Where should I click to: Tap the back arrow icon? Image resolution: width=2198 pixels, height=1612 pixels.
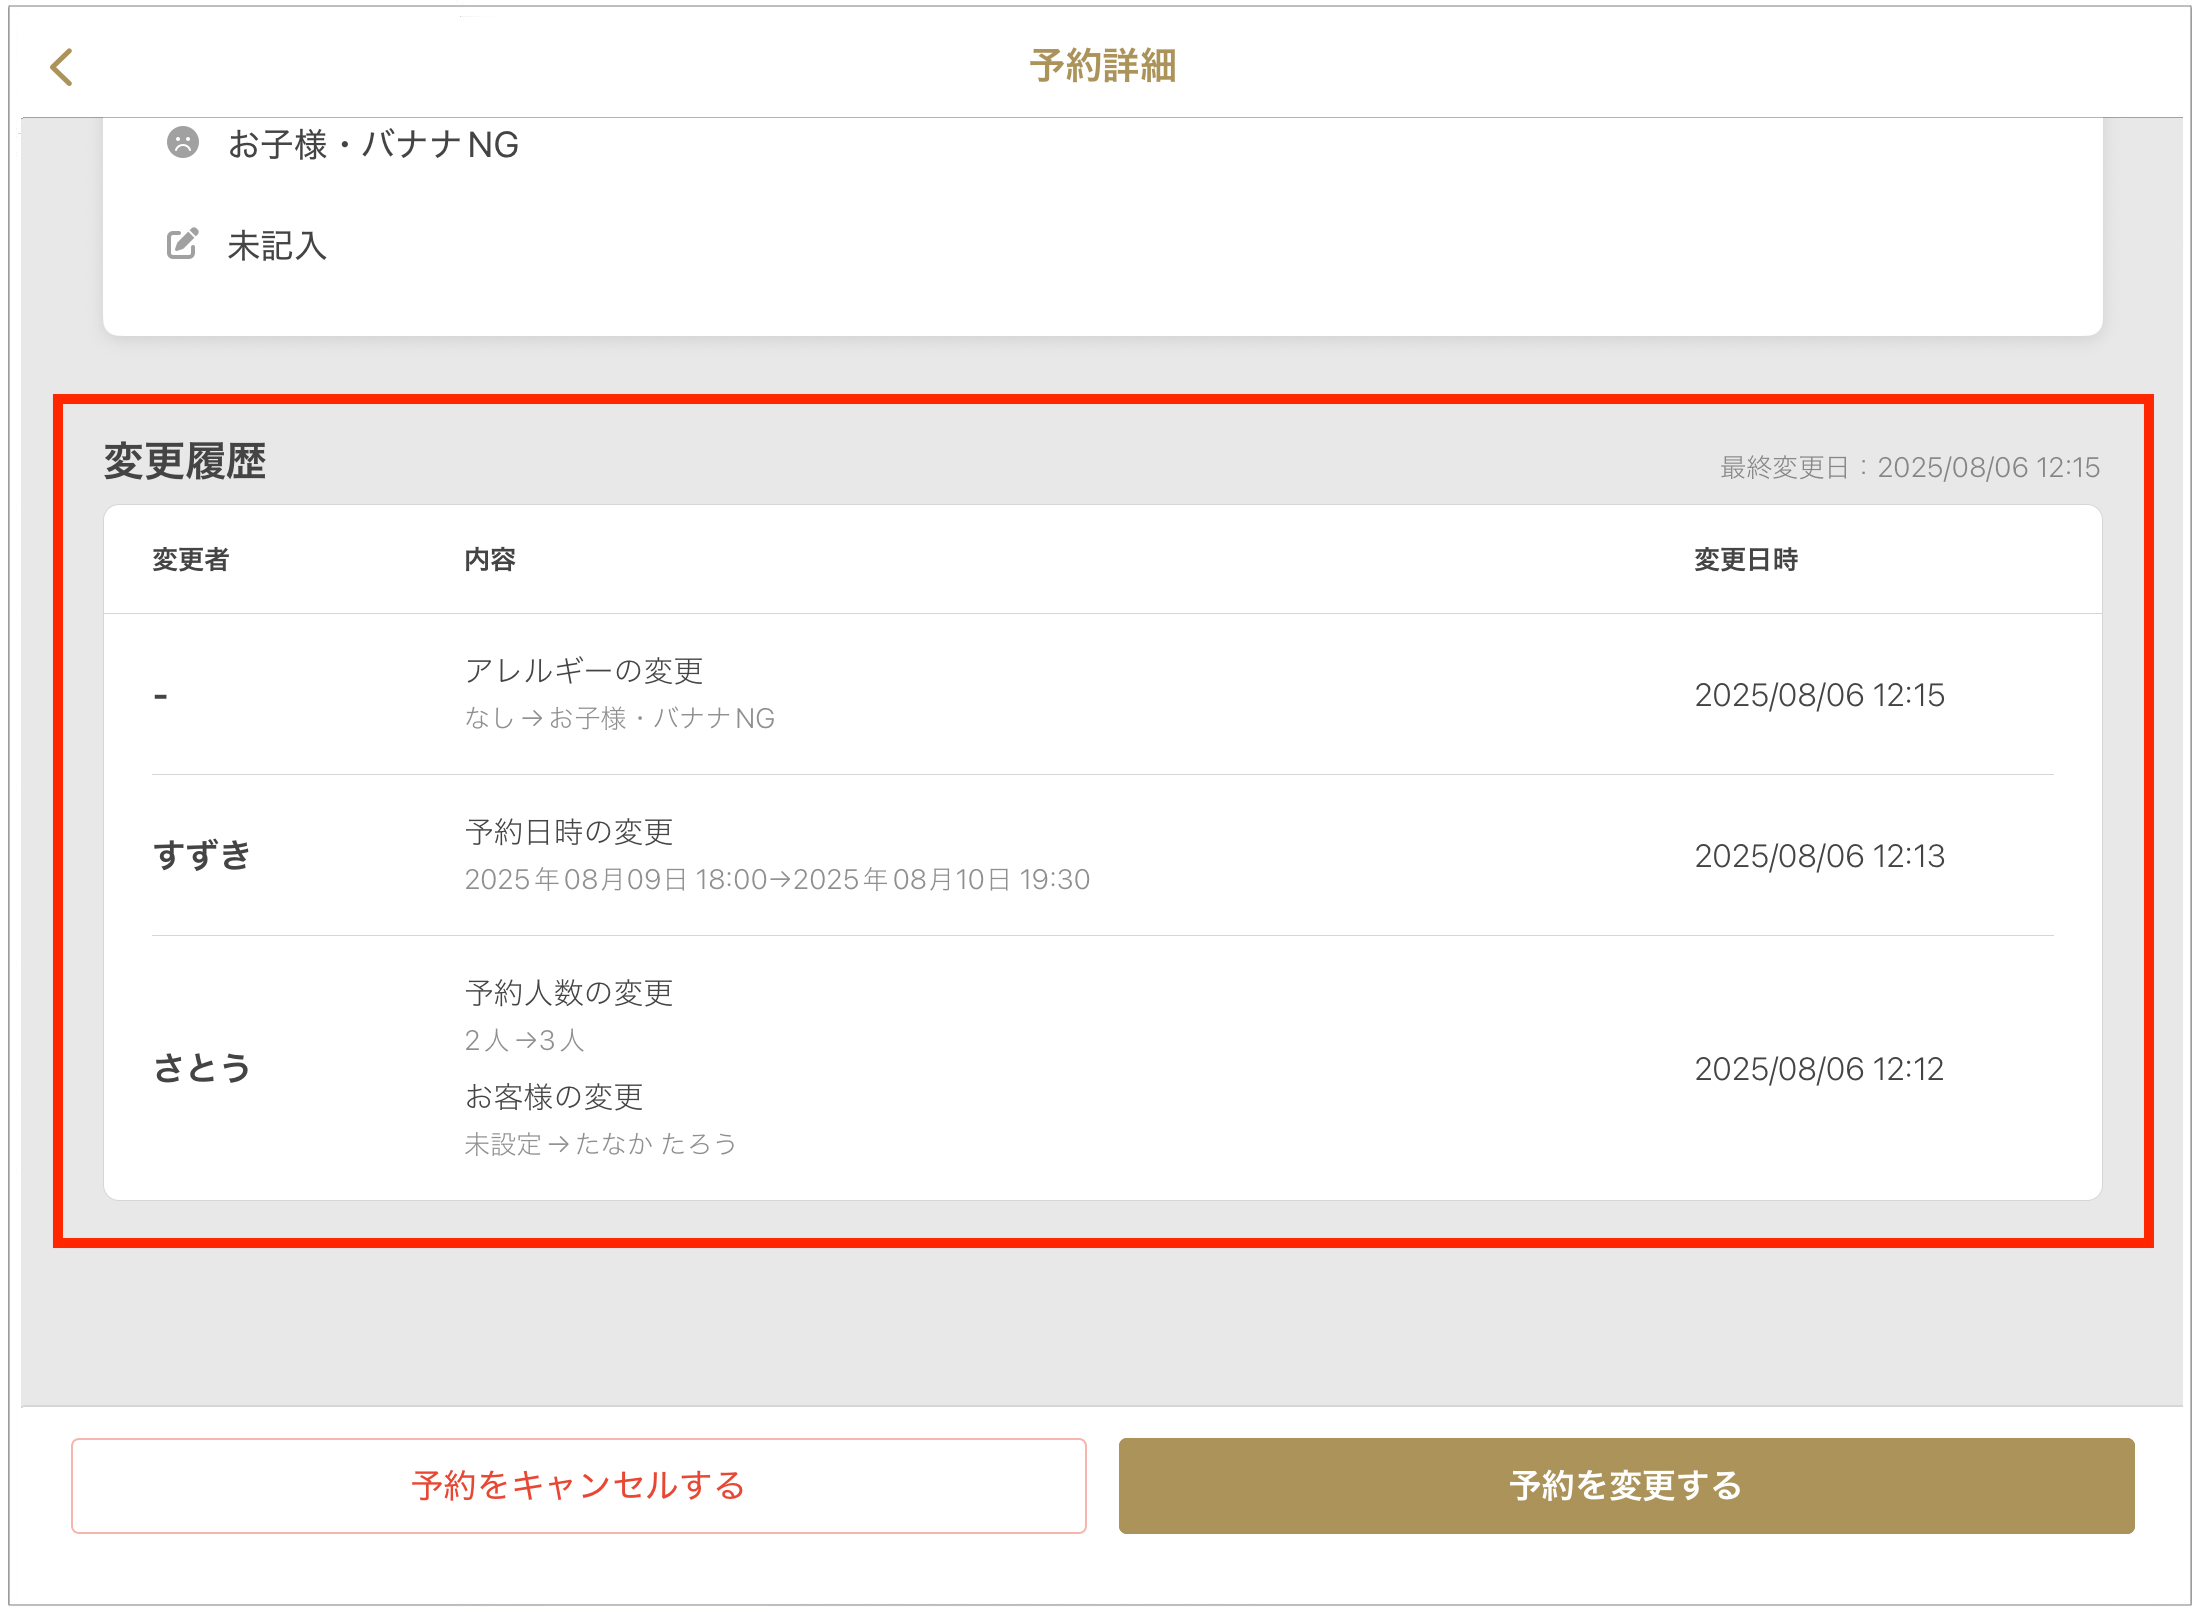pyautogui.click(x=62, y=67)
